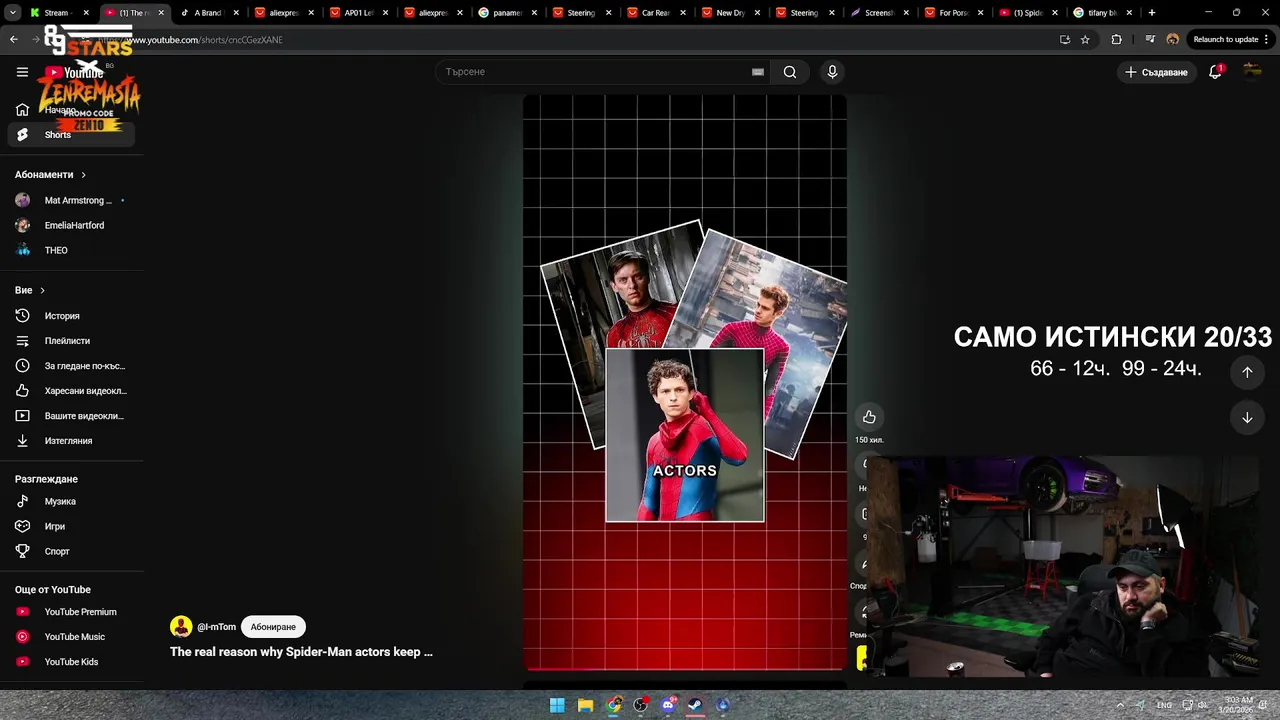Switch to the For Porsc tab
Image resolution: width=1280 pixels, height=720 pixels.
click(953, 13)
